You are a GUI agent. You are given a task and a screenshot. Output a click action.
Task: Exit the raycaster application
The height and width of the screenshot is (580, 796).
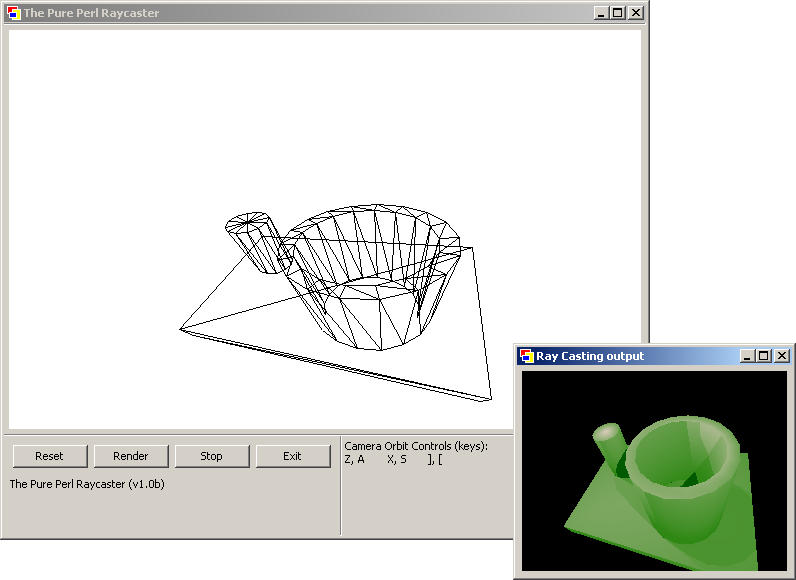click(x=293, y=456)
